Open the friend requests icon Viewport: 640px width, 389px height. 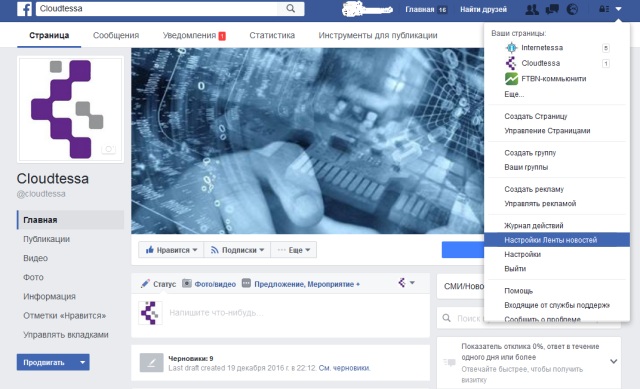point(531,9)
